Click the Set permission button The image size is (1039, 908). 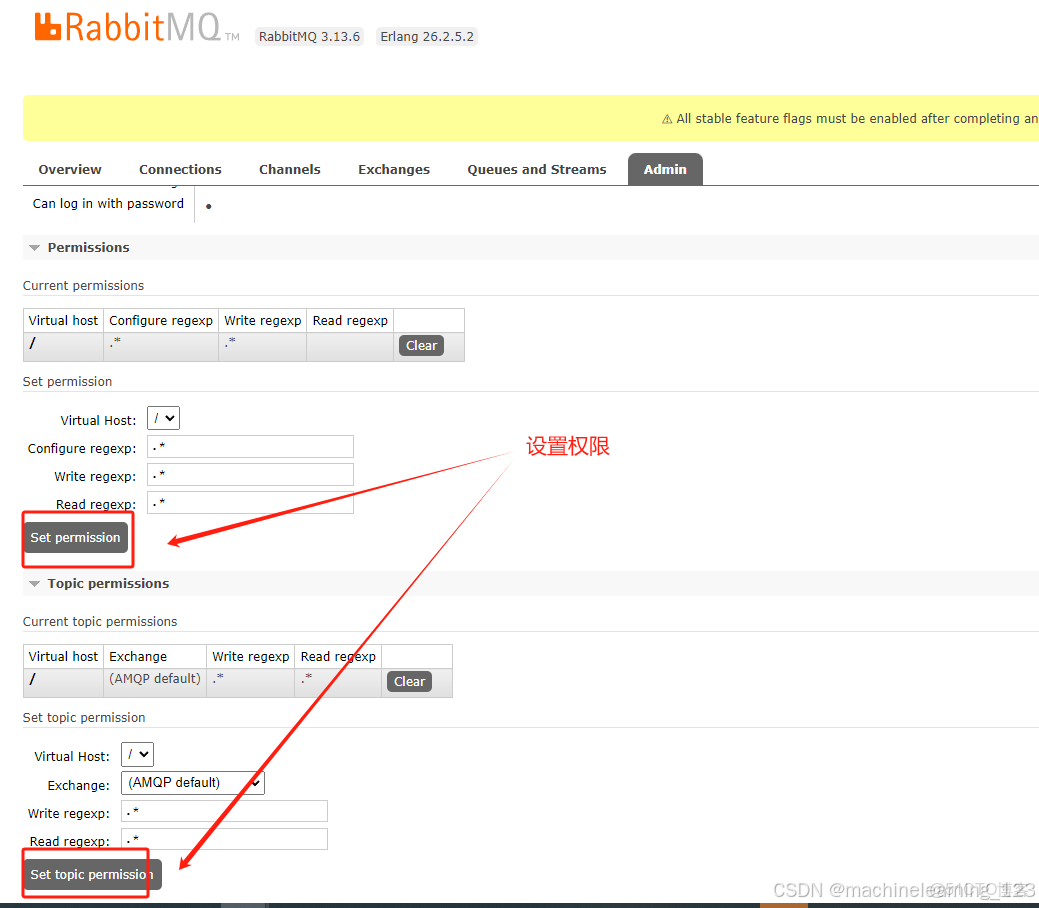76,537
